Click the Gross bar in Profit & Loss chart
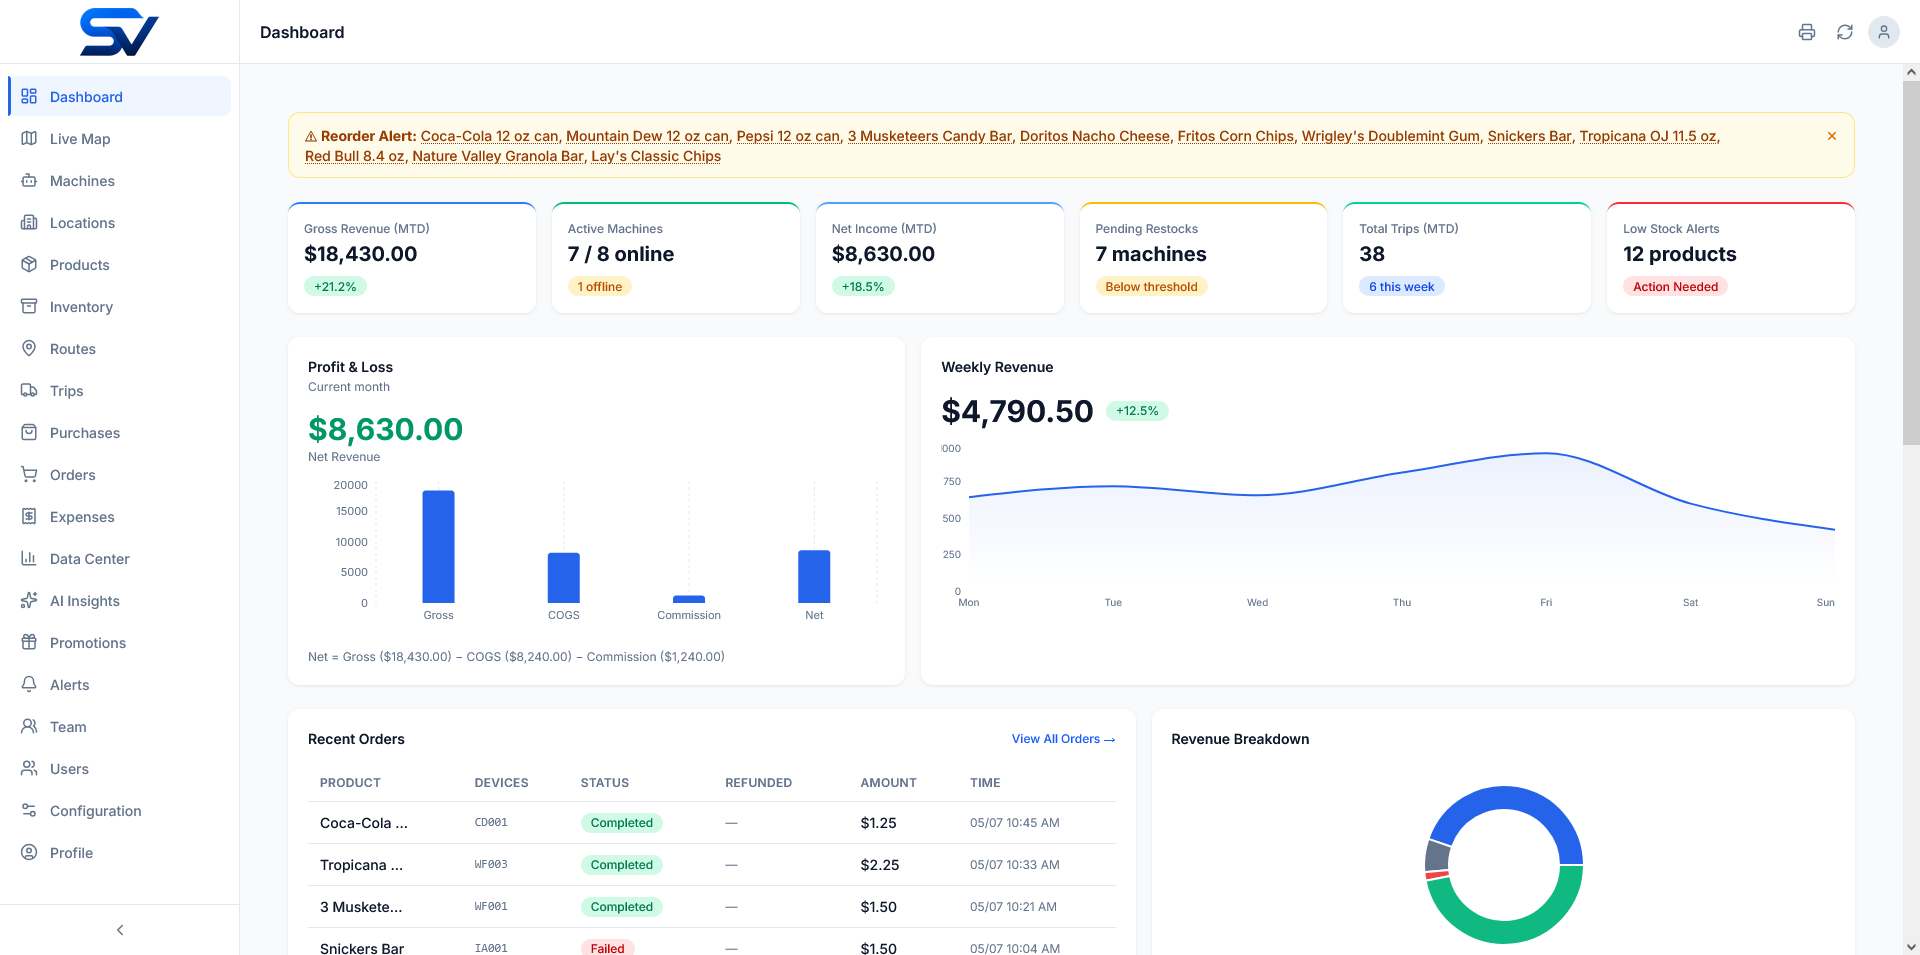Viewport: 1920px width, 955px height. click(x=438, y=546)
